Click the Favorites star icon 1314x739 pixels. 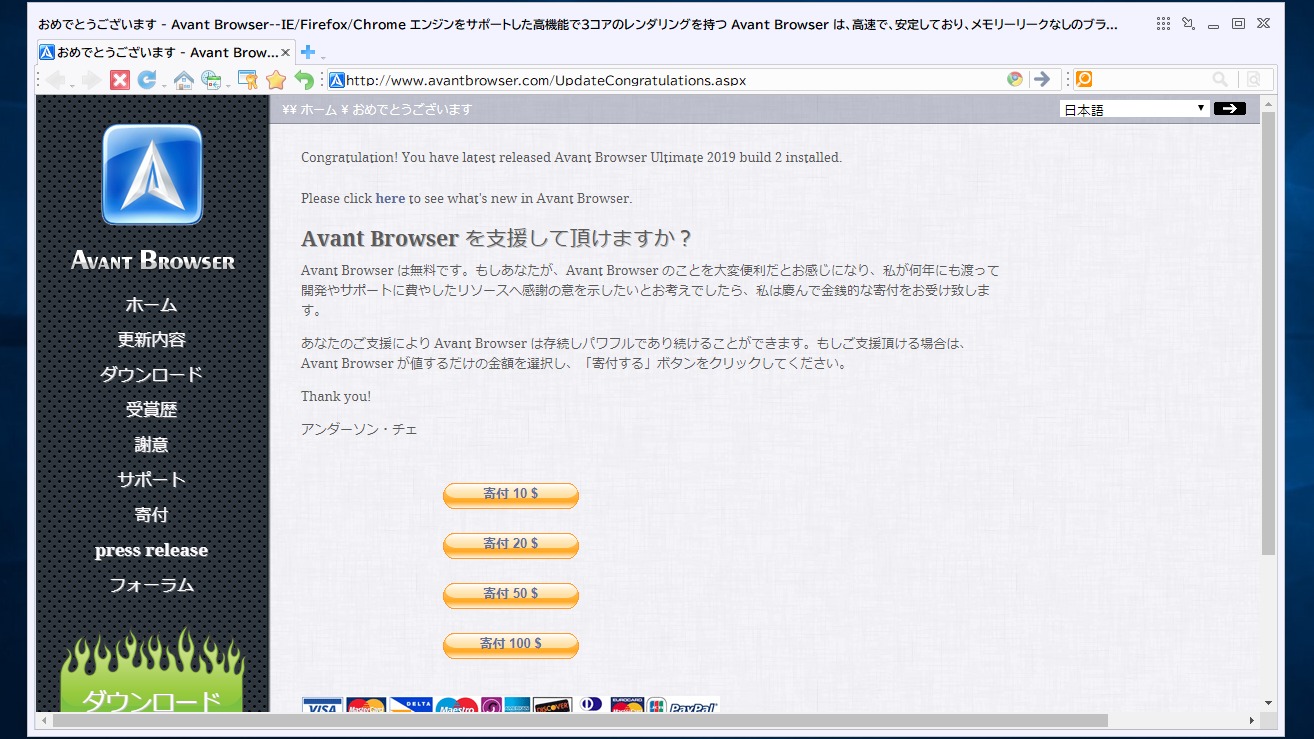276,80
